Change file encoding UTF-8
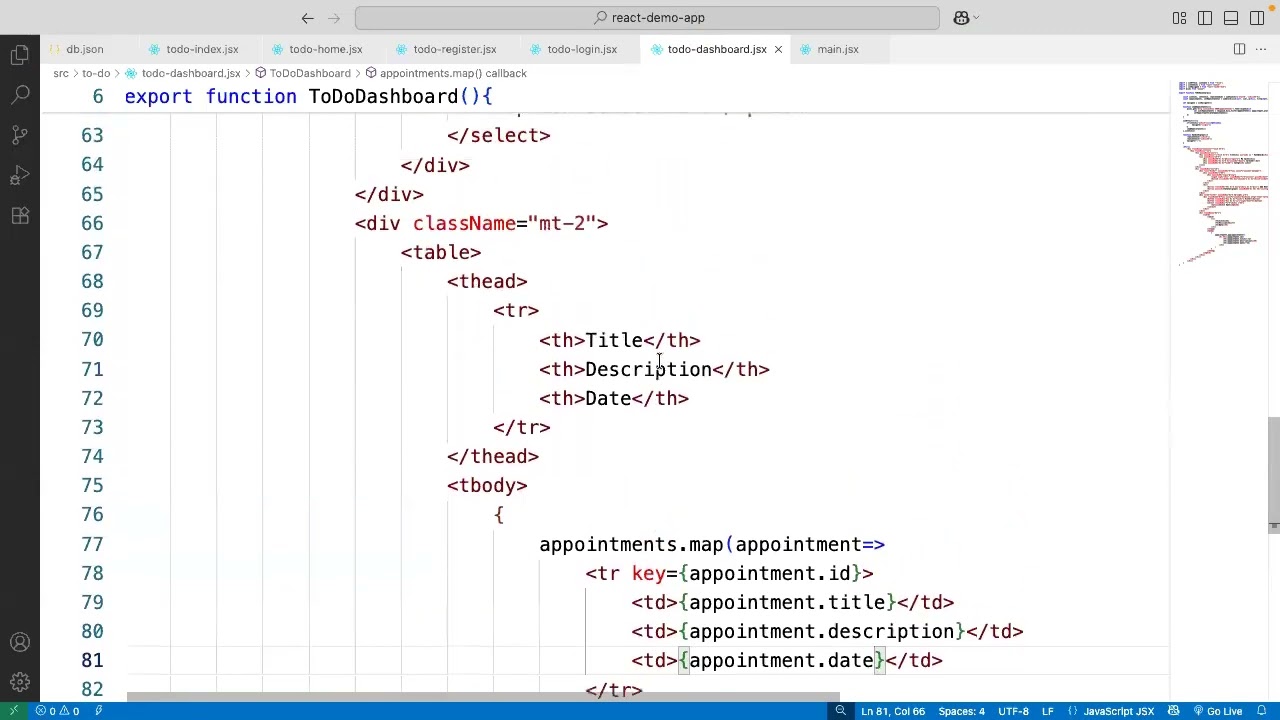 pyautogui.click(x=1013, y=711)
